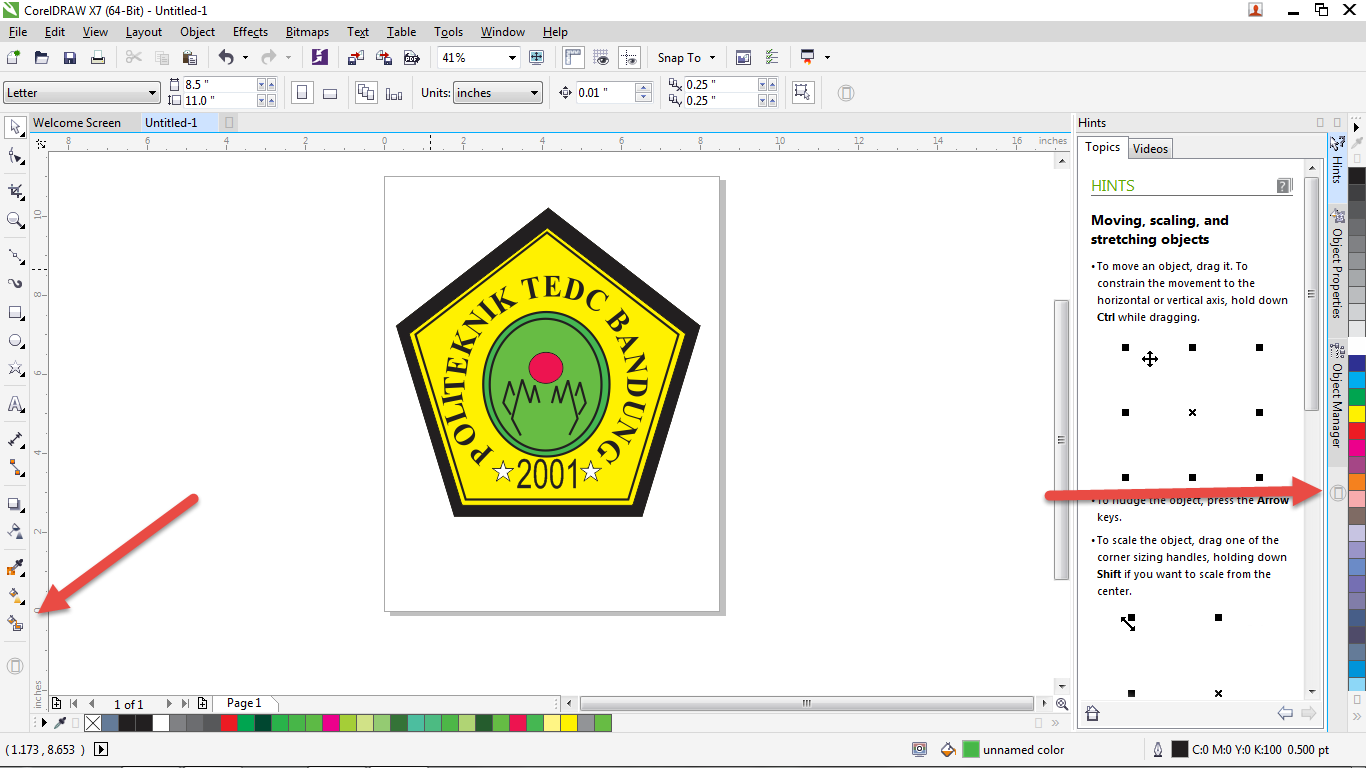1366x768 pixels.
Task: Add a page after the last page
Action: tap(203, 704)
